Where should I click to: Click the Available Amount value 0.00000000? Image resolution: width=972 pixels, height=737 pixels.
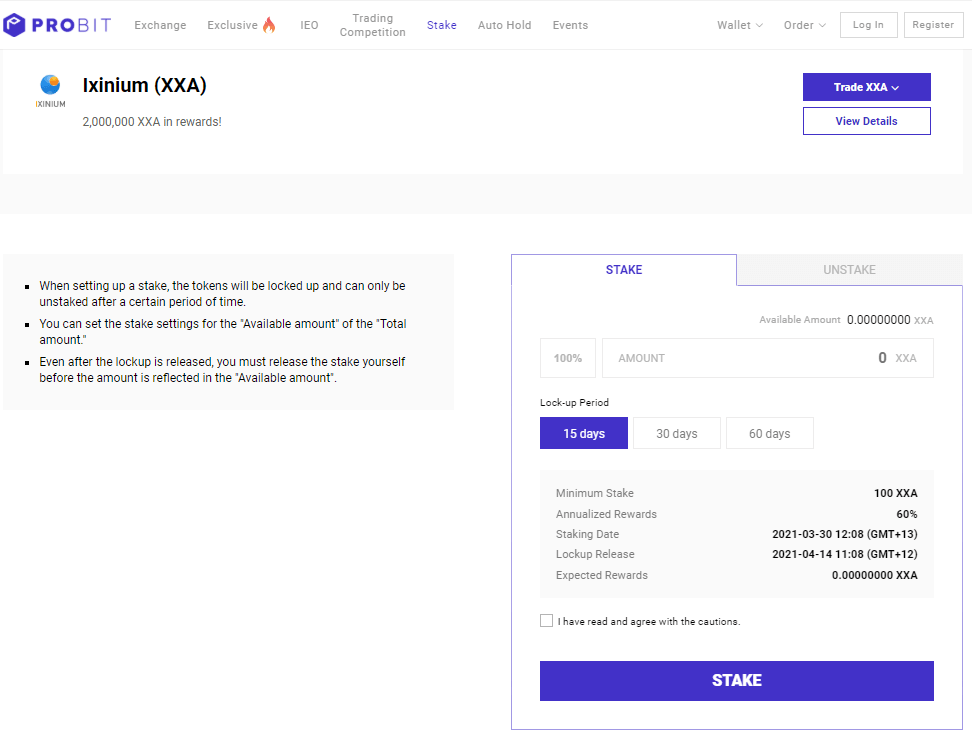[x=878, y=320]
